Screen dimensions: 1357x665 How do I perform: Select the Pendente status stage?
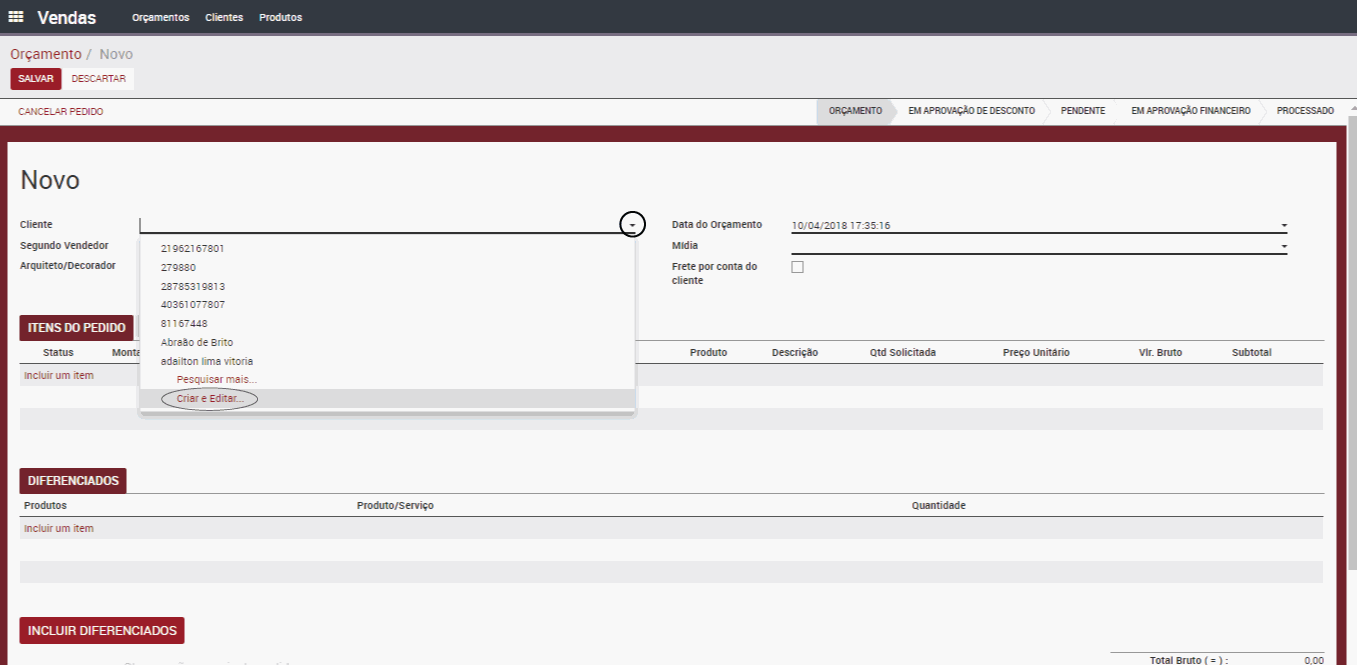coord(1082,111)
